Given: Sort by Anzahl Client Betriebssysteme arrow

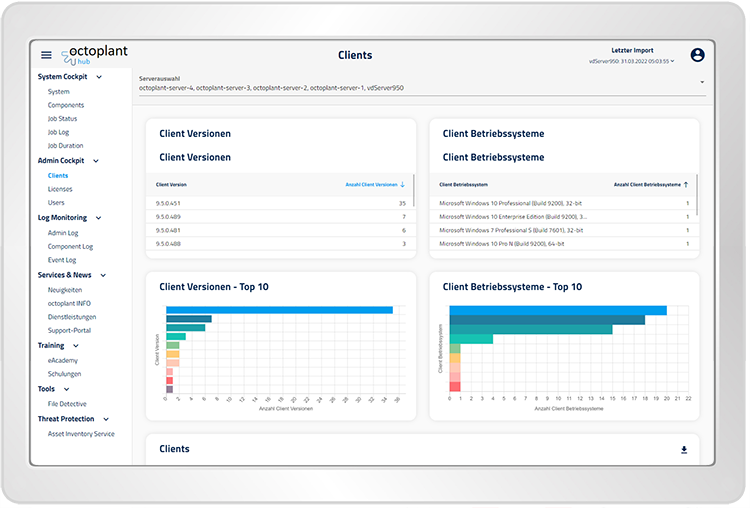Looking at the screenshot, I should pyautogui.click(x=687, y=185).
